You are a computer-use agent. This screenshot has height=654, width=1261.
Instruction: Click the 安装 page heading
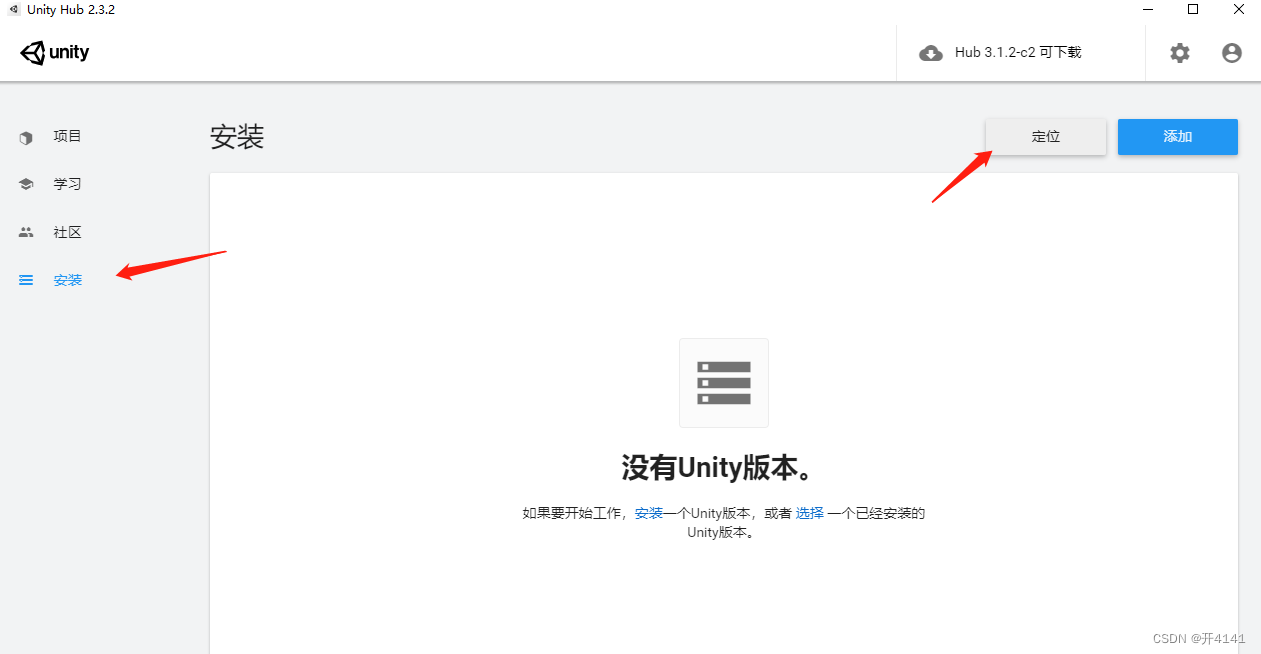(x=237, y=137)
